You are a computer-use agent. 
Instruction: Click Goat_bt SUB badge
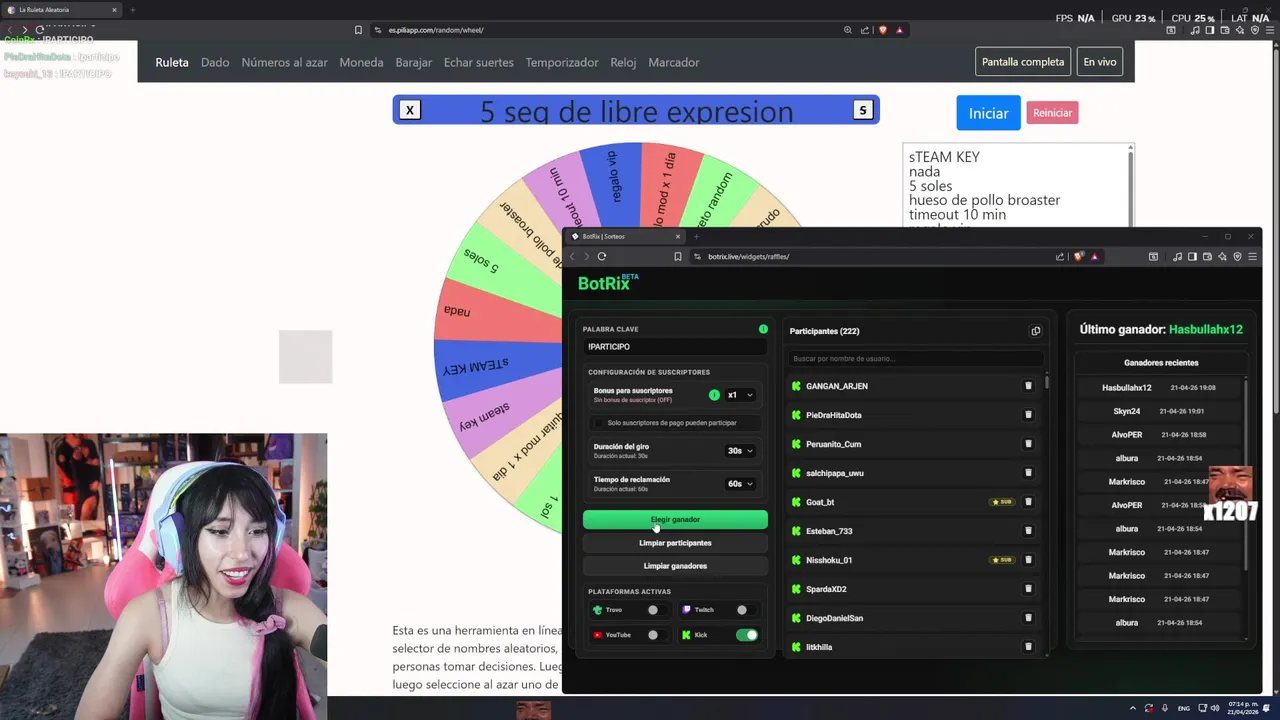click(x=1002, y=502)
